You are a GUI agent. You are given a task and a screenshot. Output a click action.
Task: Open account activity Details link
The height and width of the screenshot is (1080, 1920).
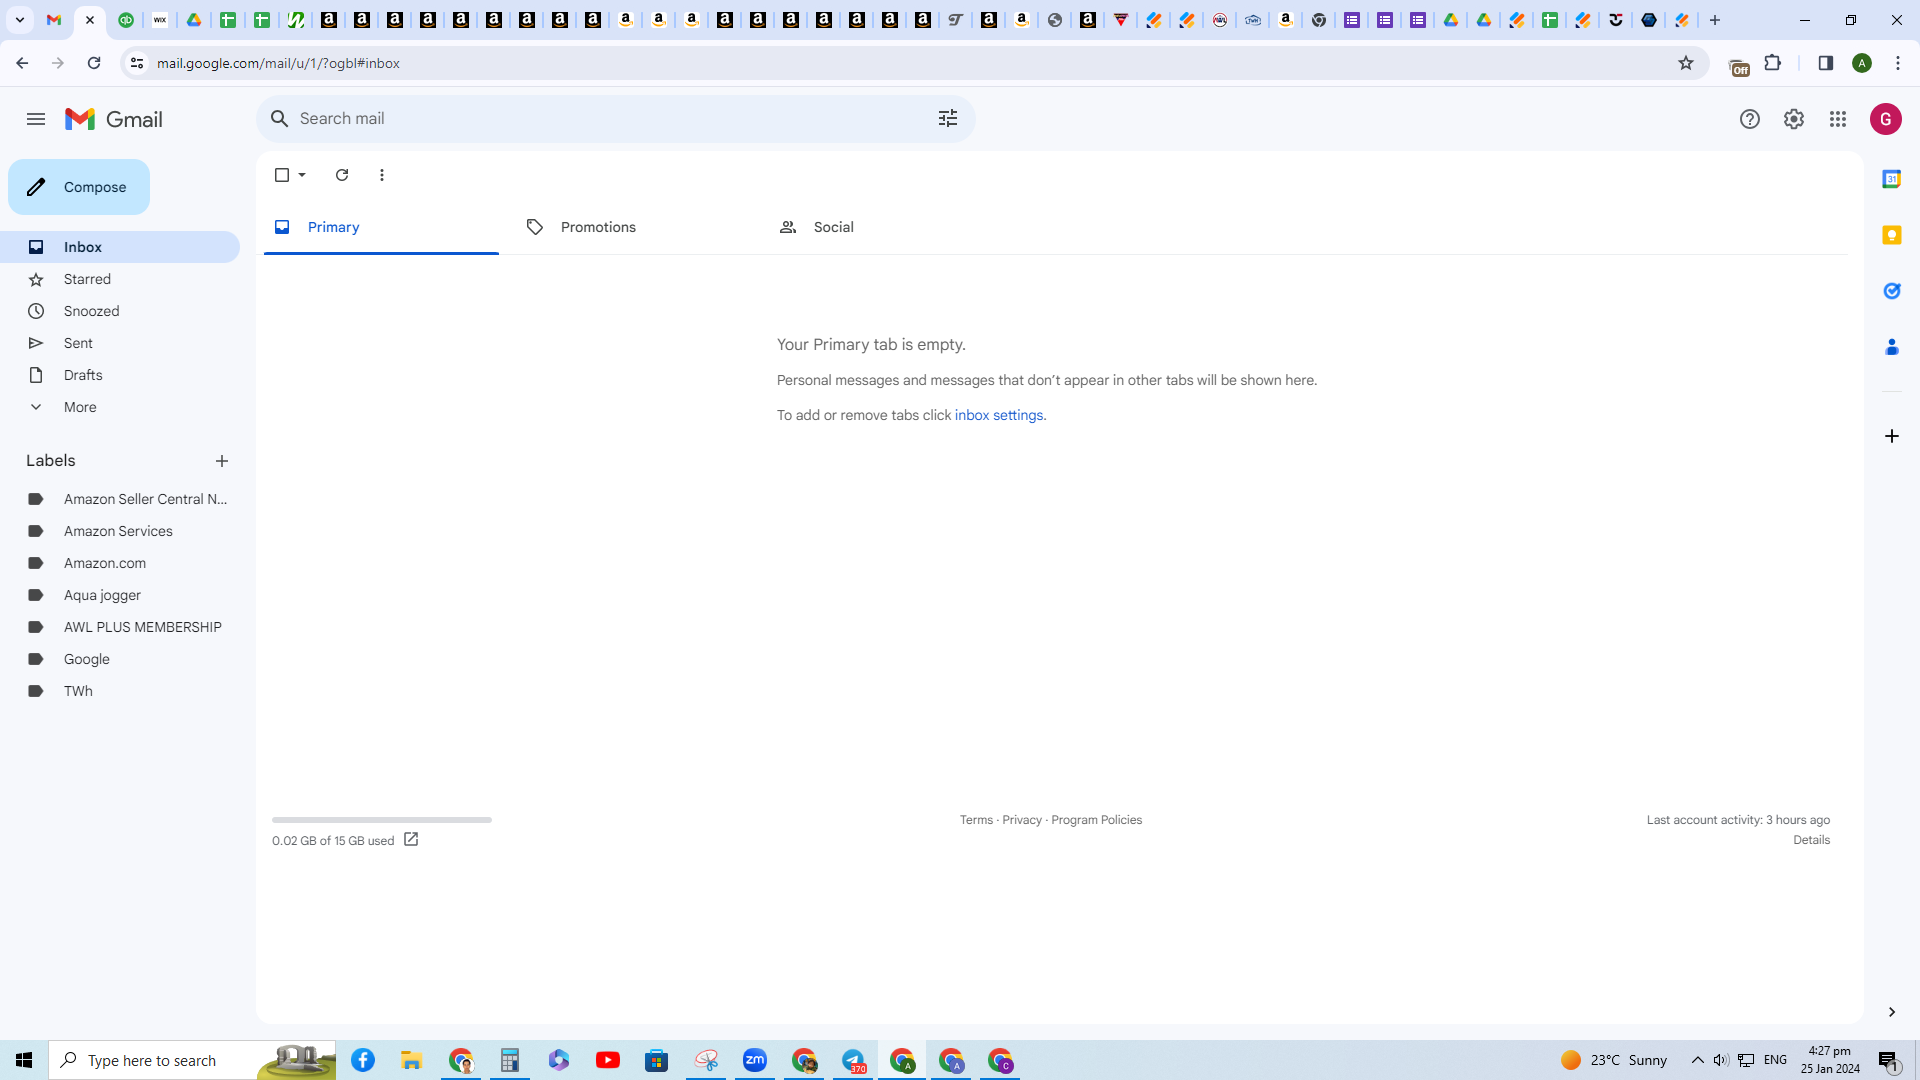(1811, 840)
